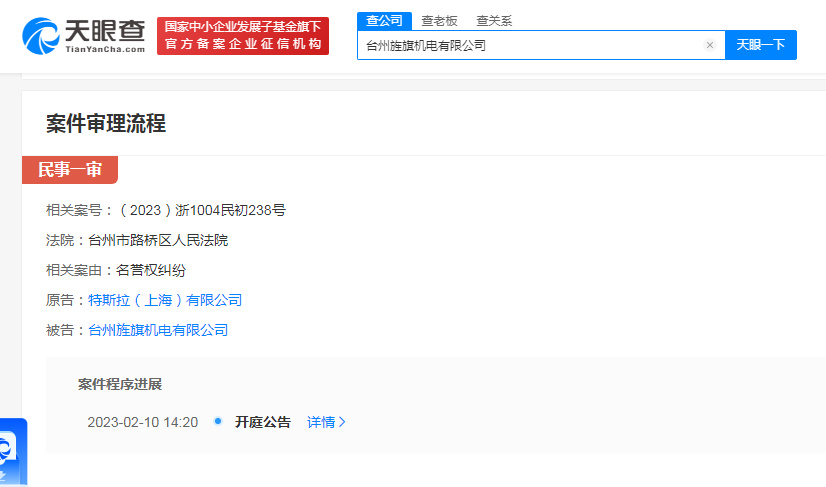Select the 查公司 search tab

(385, 21)
